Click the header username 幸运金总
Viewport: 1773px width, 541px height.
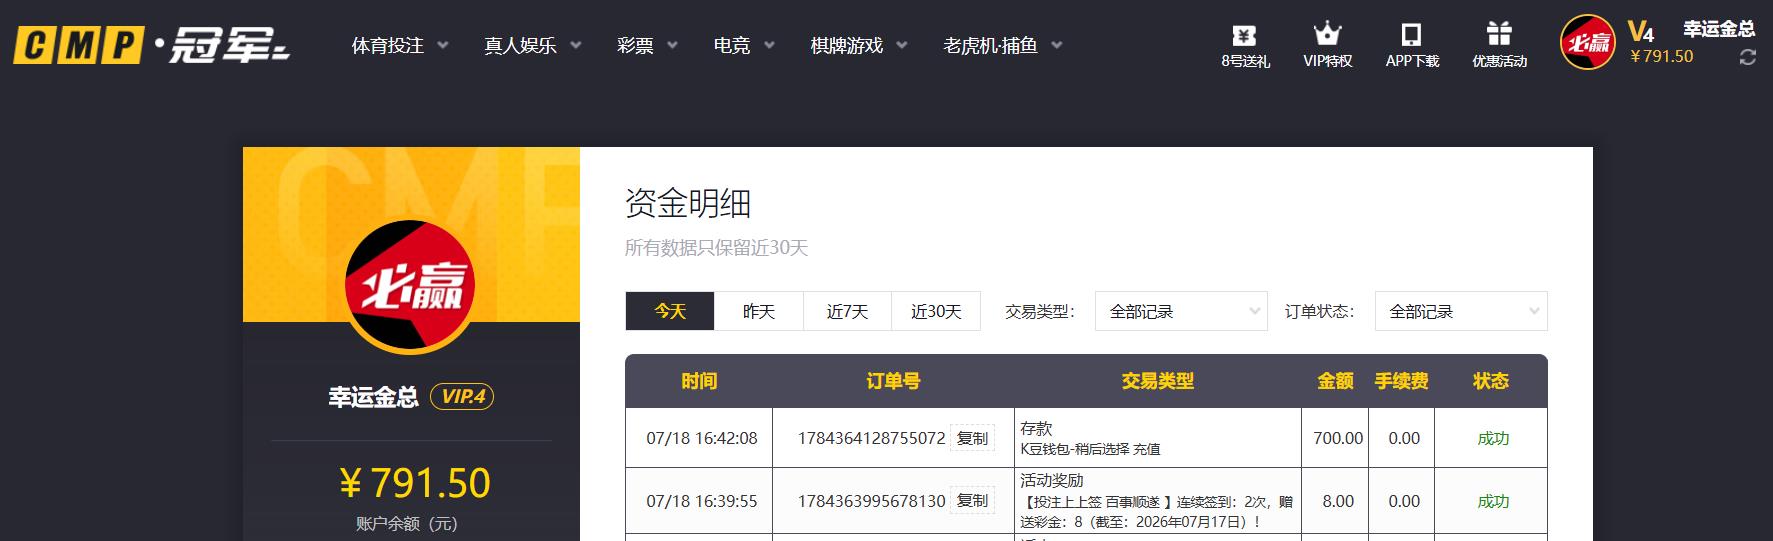point(1719,29)
